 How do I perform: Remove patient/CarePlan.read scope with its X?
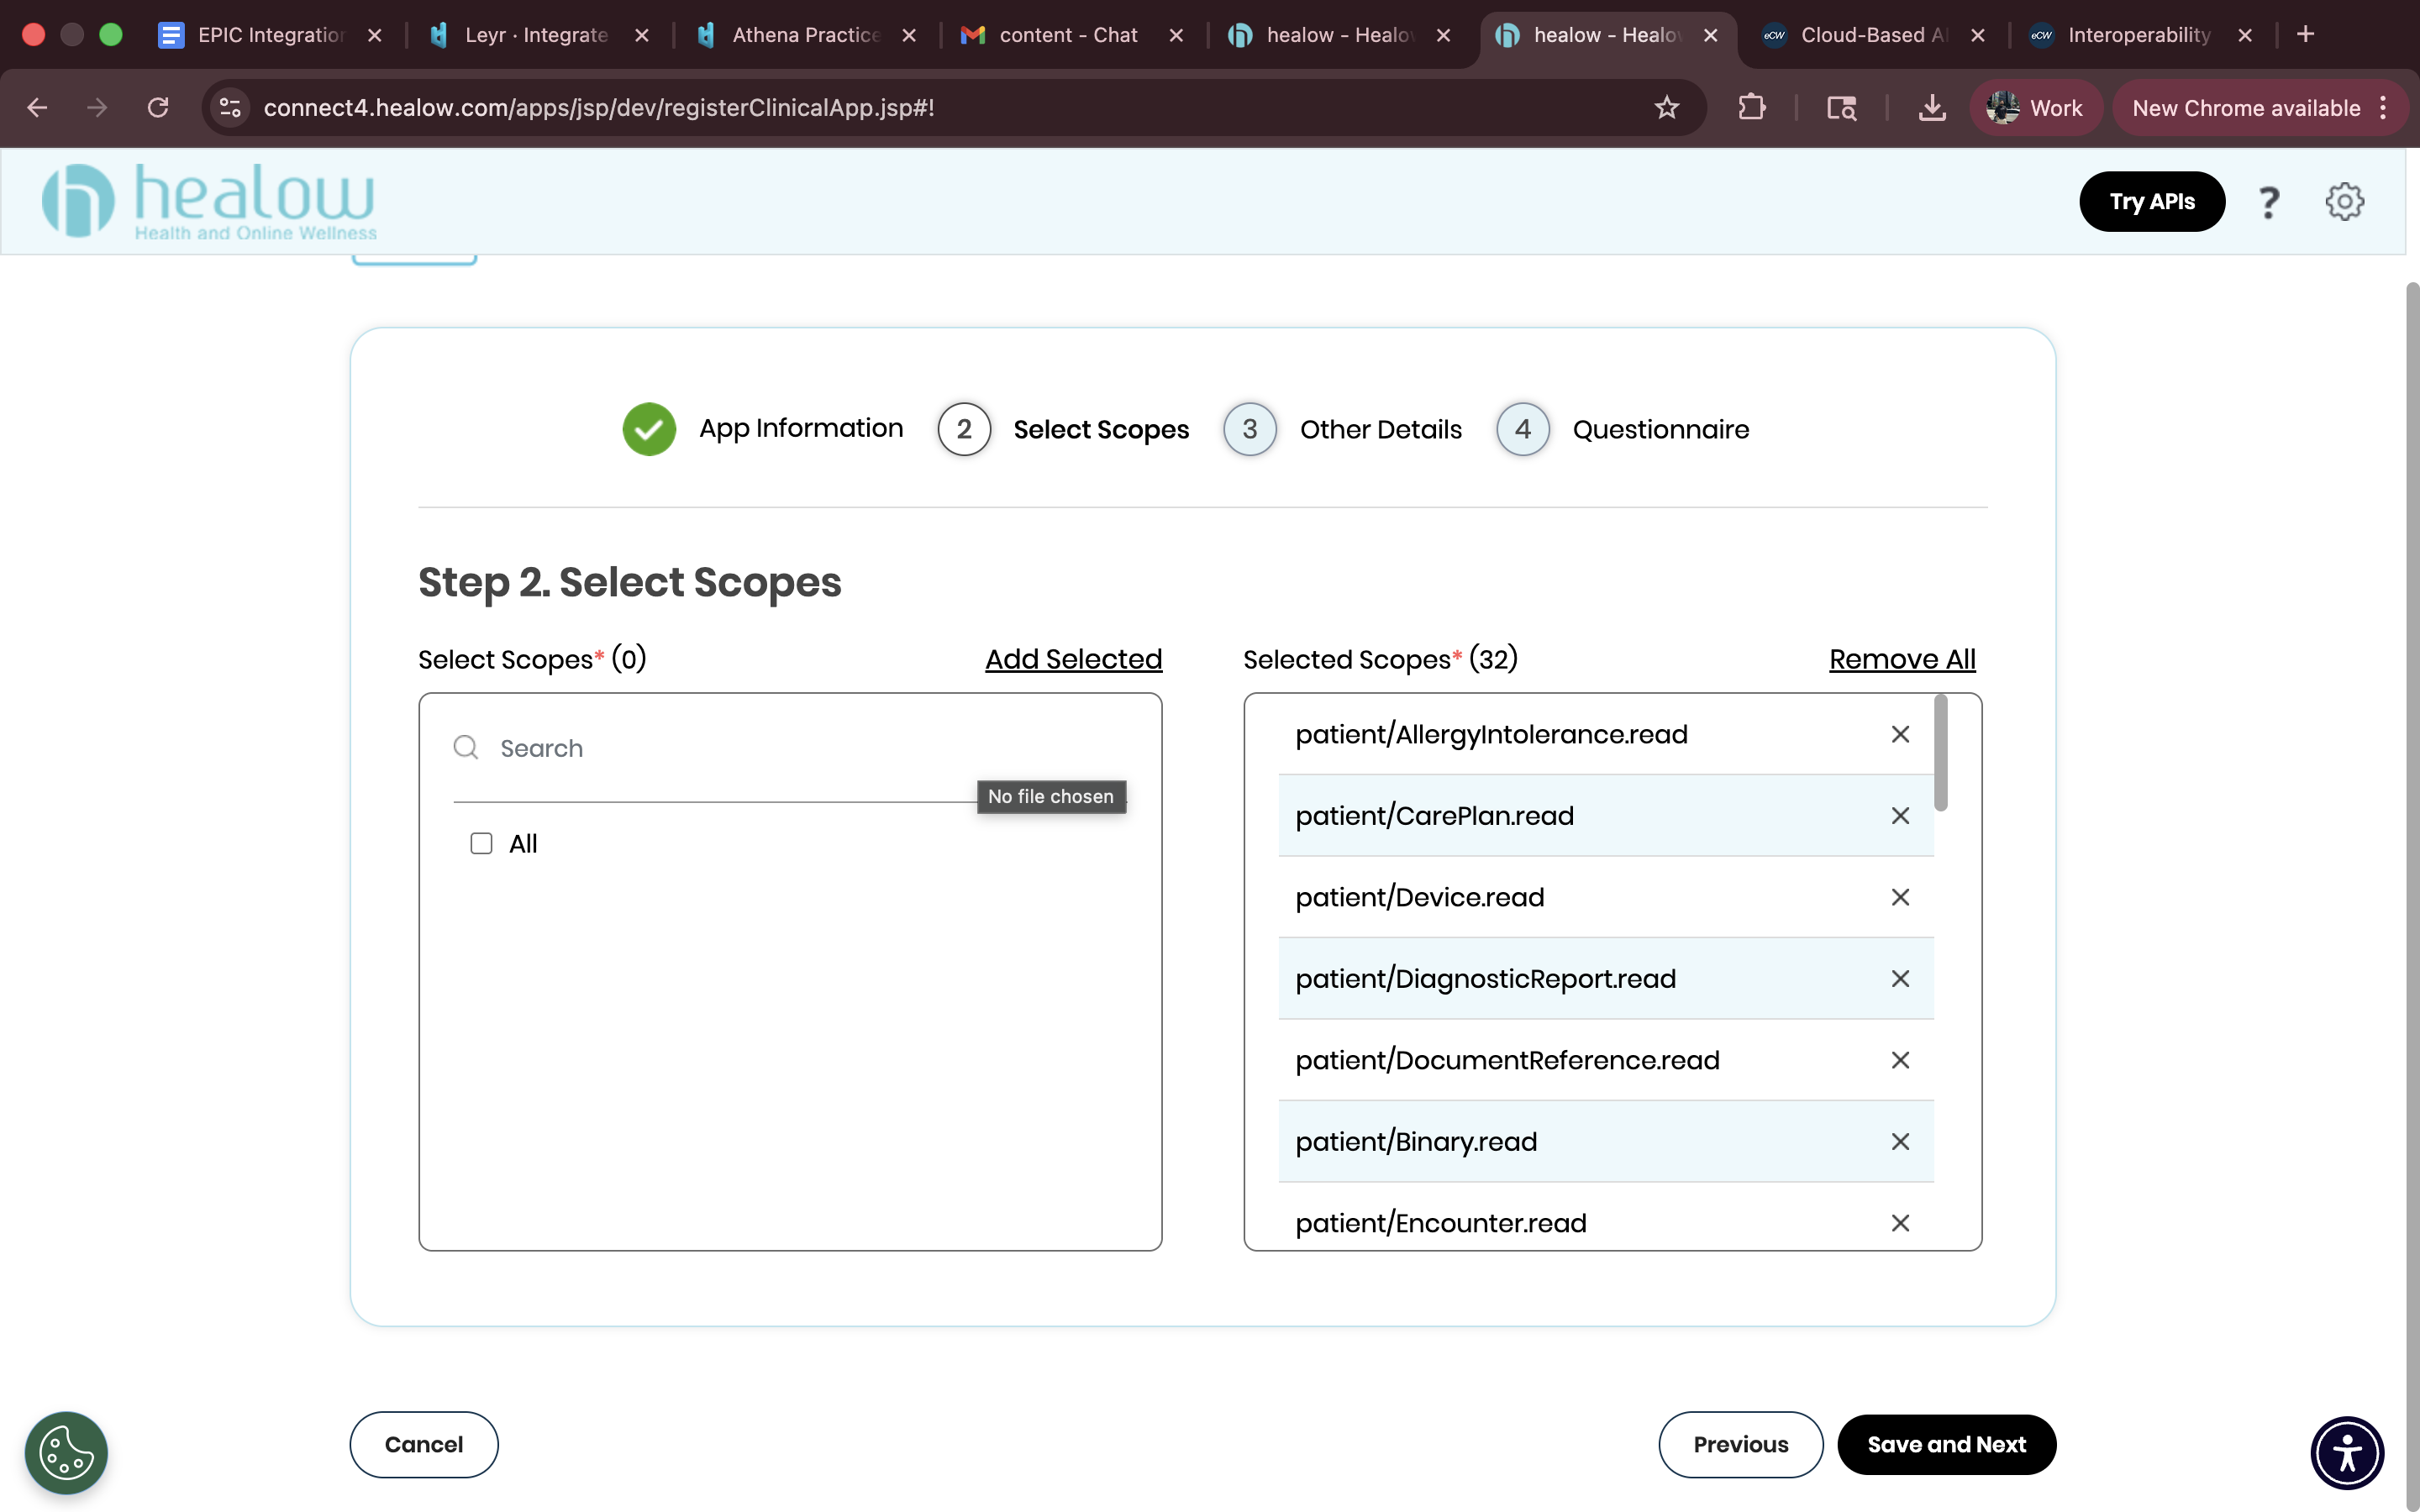point(1900,816)
